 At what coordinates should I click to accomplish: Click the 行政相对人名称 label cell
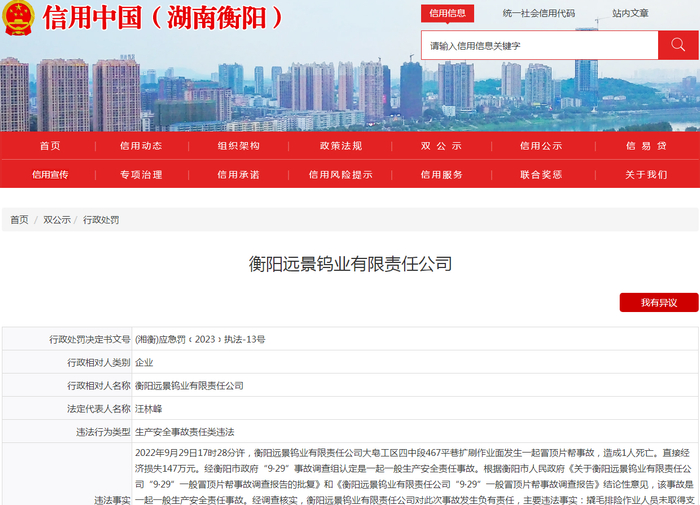(67, 385)
